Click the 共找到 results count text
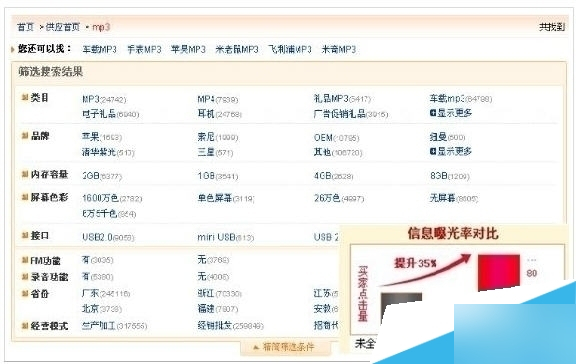This screenshot has height=364, width=576. (552, 27)
